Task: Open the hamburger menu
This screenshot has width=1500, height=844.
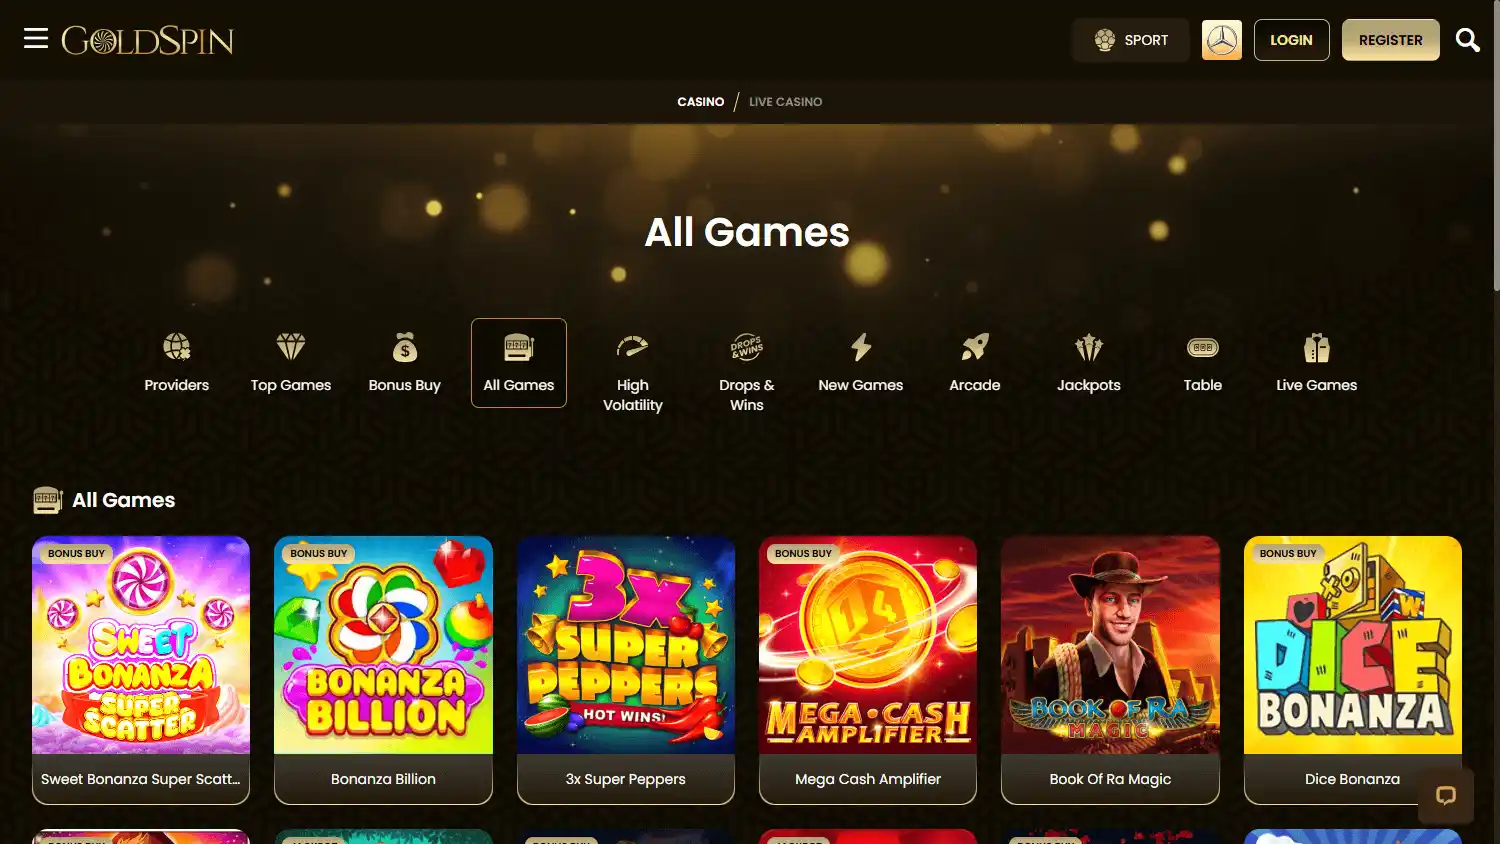Action: click(x=36, y=38)
